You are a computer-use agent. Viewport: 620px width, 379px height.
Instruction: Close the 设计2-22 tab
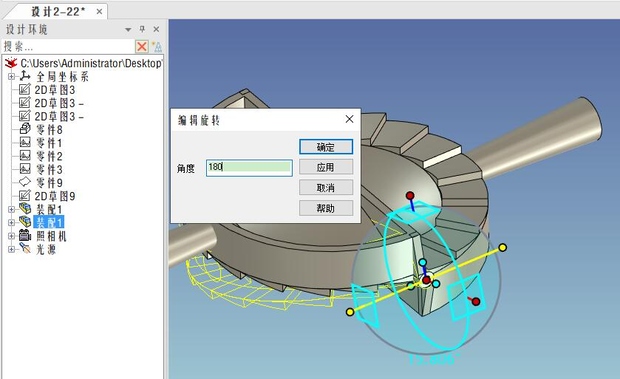coord(99,12)
